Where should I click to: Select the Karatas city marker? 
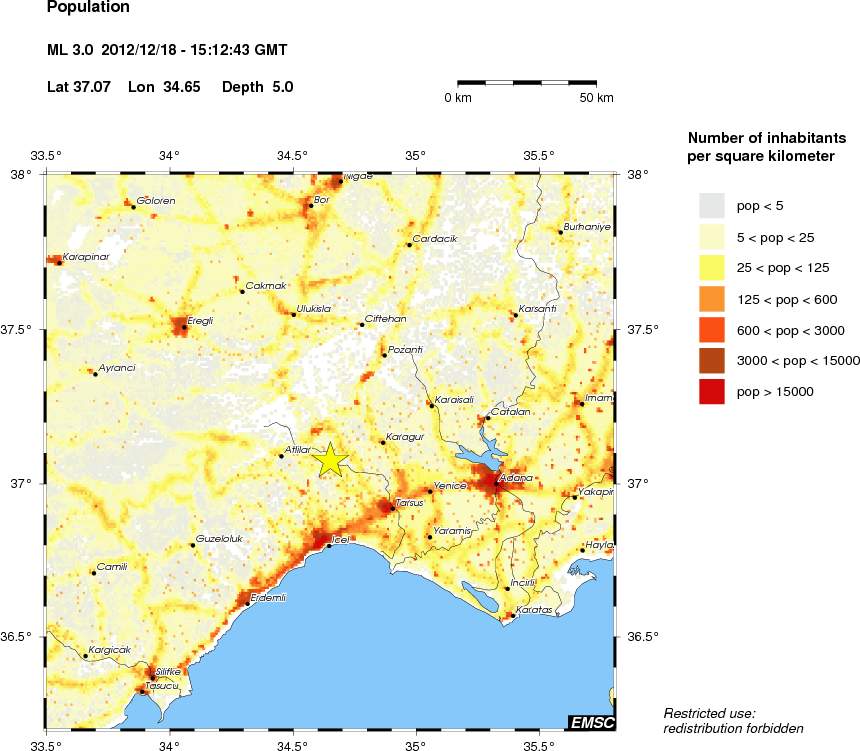click(x=513, y=615)
